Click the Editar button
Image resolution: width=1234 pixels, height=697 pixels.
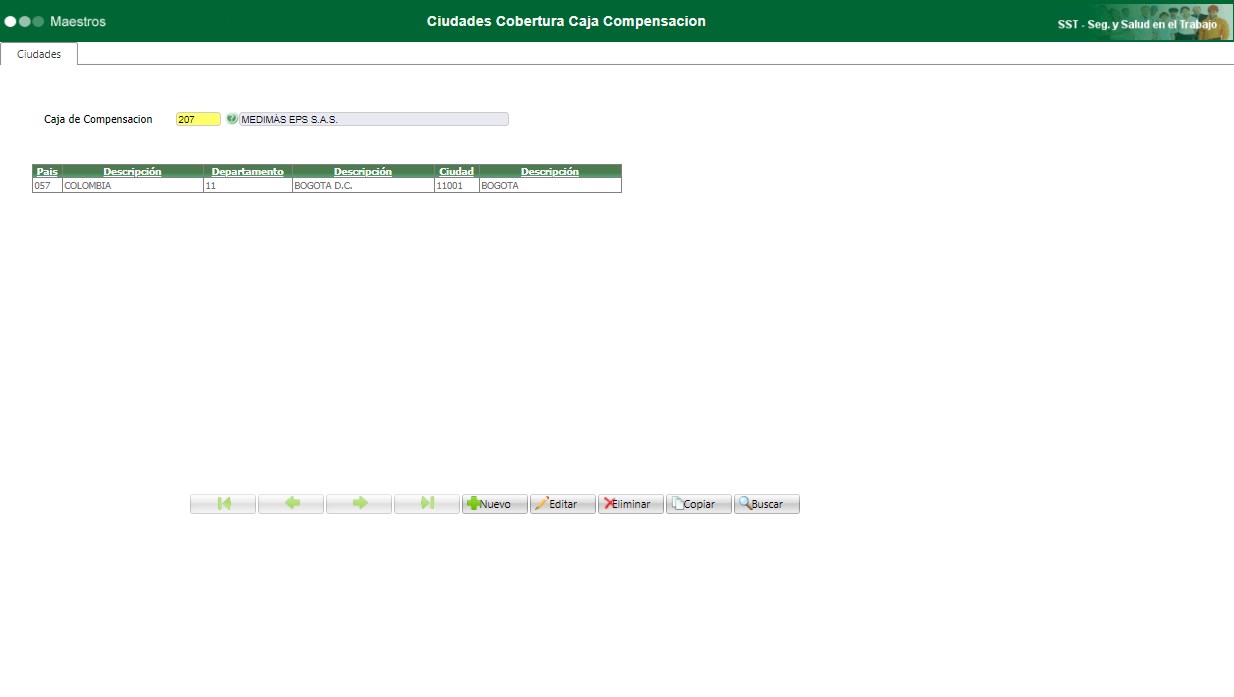pos(563,504)
